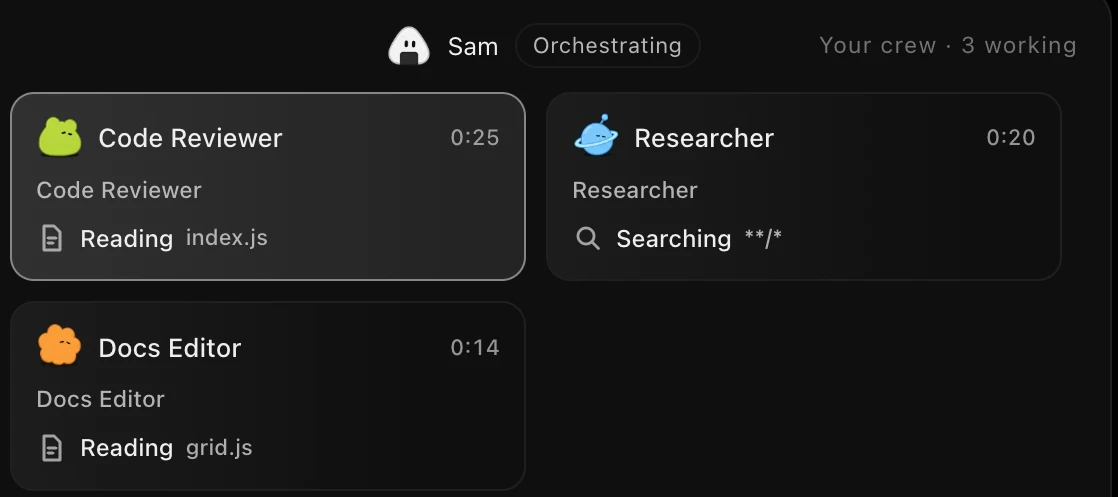This screenshot has width=1118, height=497.
Task: Click the grid.js file name
Action: coord(219,447)
